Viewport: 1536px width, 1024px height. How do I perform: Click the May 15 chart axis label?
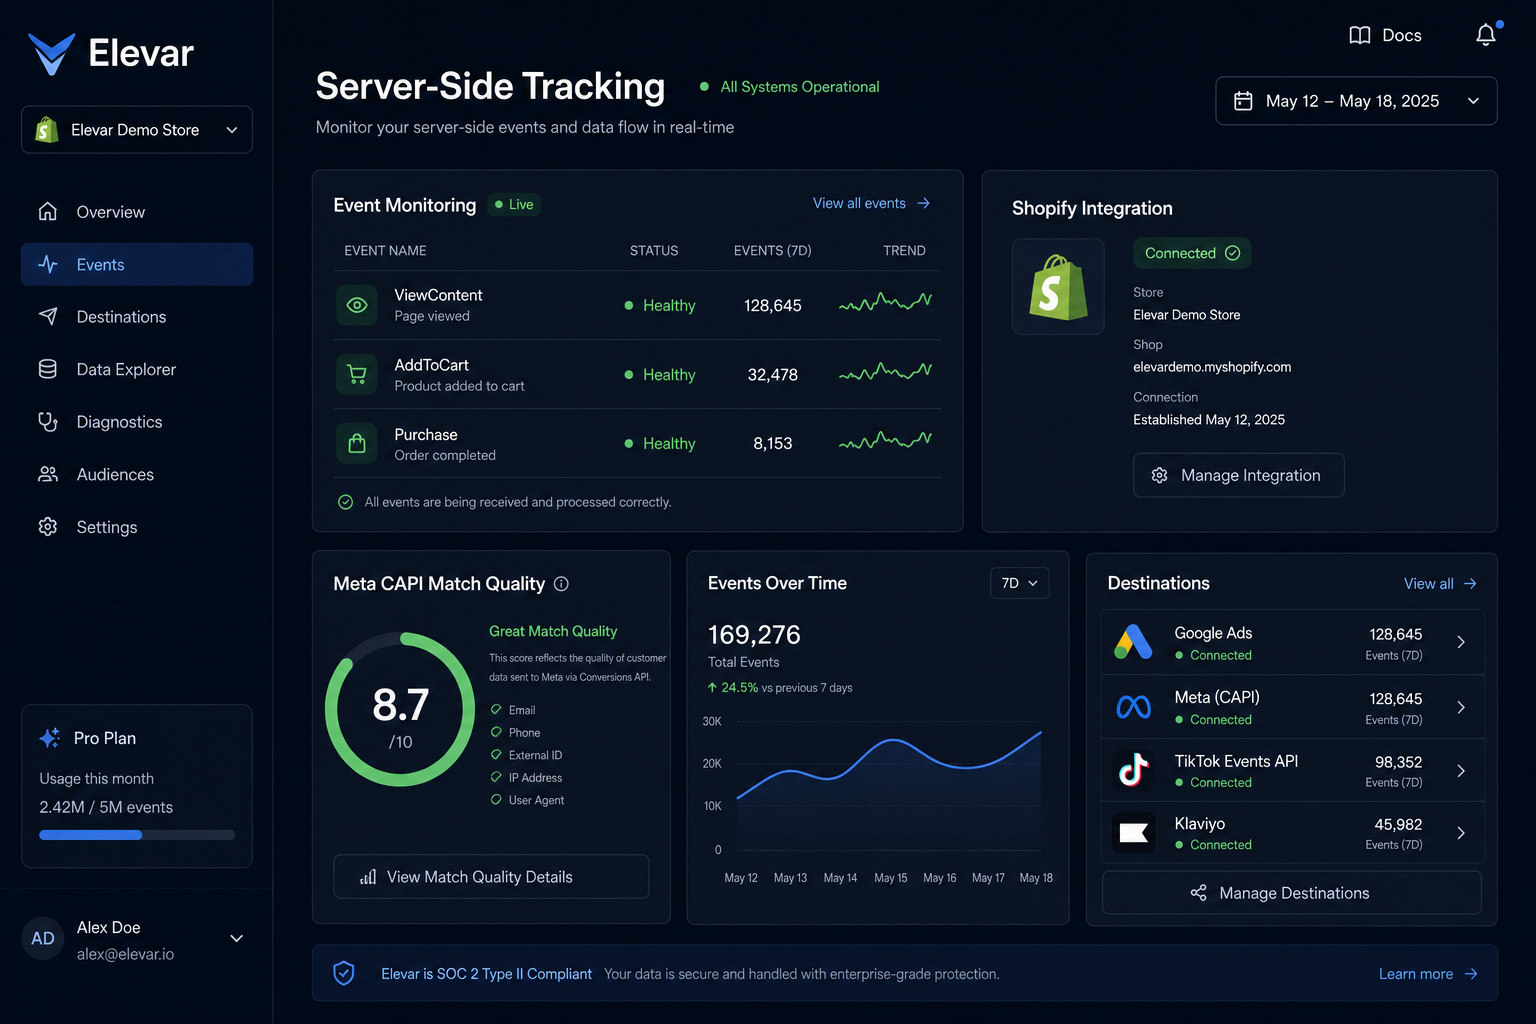pos(890,878)
